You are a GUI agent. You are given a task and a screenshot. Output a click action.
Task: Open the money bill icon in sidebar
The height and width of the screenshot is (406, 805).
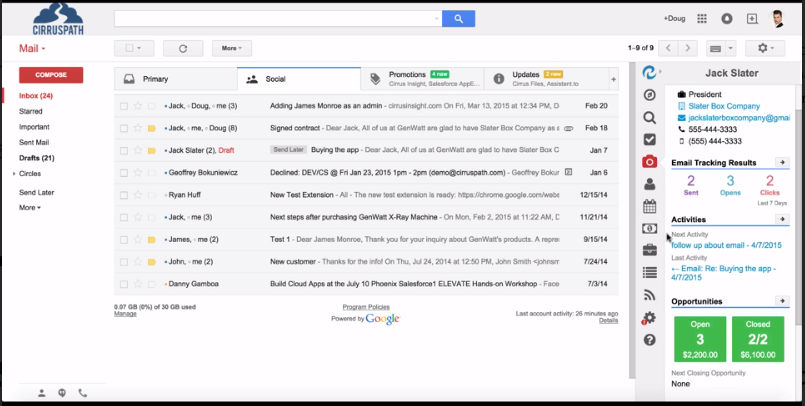649,228
